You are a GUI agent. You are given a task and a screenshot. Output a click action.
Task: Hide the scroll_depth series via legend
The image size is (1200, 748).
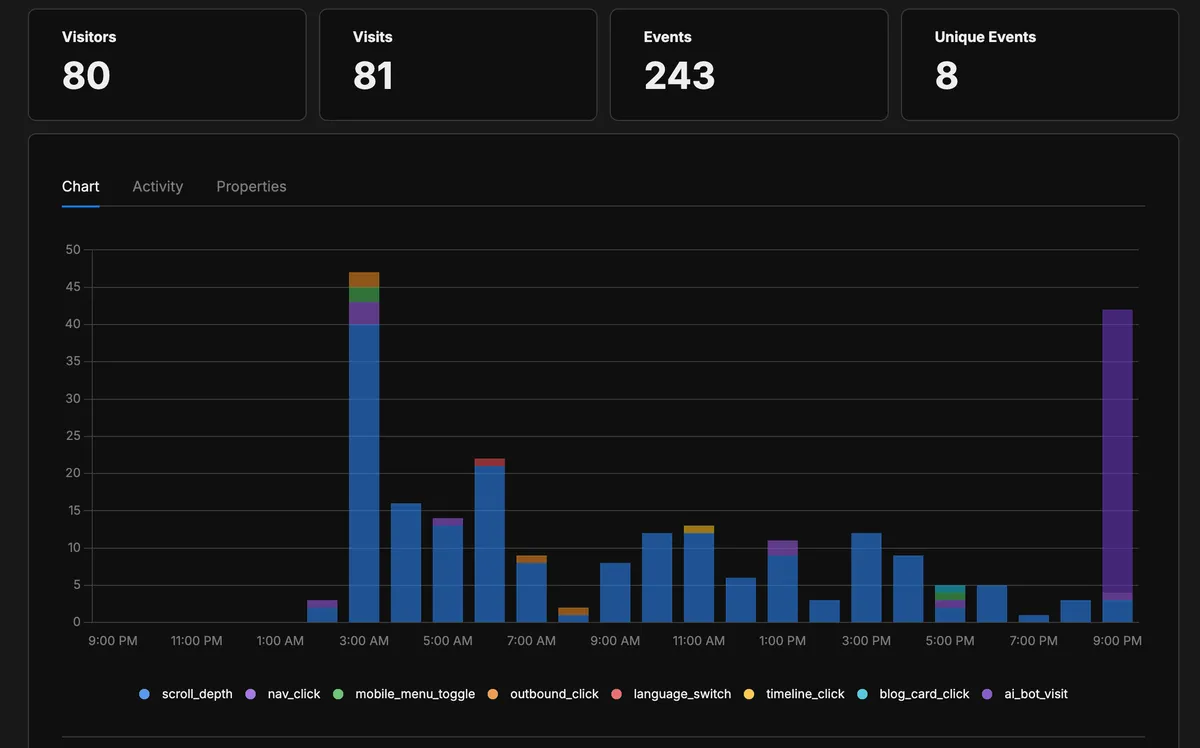pyautogui.click(x=186, y=693)
